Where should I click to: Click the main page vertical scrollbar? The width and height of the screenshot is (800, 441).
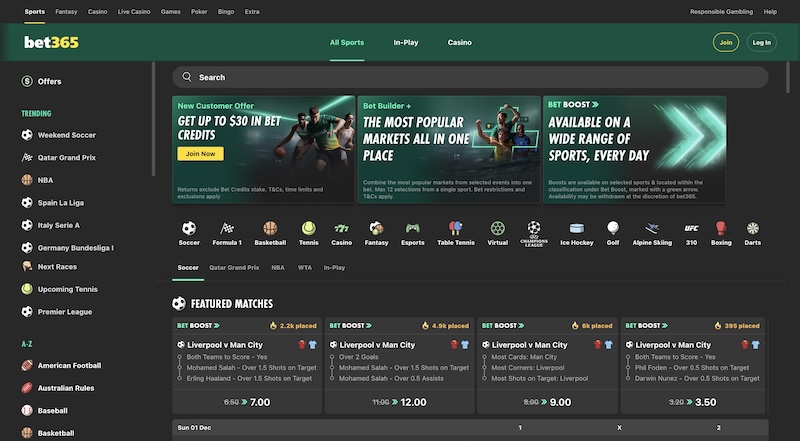pos(788,78)
